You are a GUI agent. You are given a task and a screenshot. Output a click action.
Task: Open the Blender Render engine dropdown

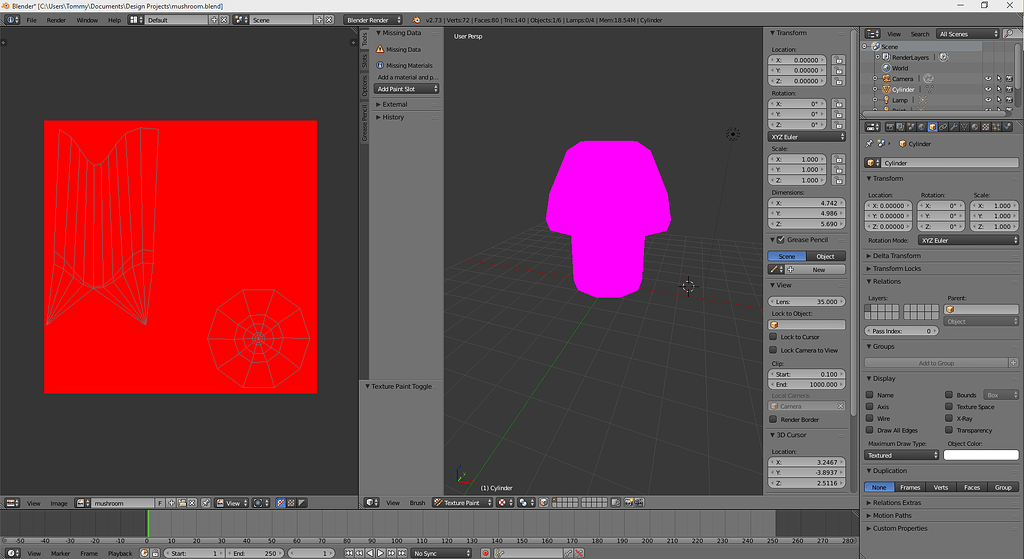374,20
